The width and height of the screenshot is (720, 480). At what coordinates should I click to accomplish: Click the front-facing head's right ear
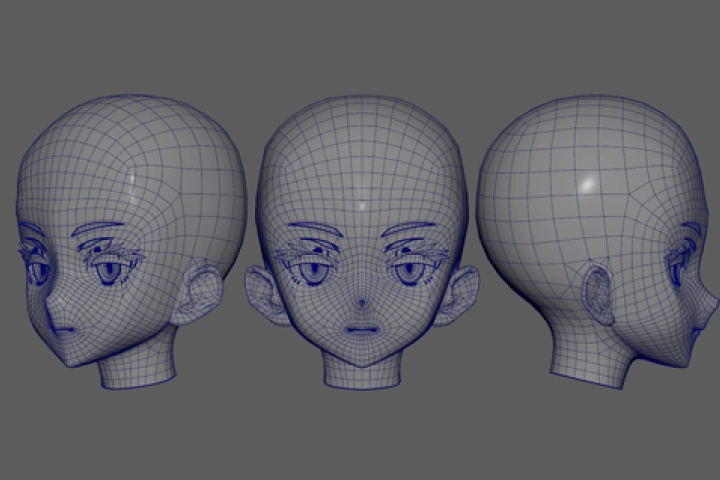[462, 290]
